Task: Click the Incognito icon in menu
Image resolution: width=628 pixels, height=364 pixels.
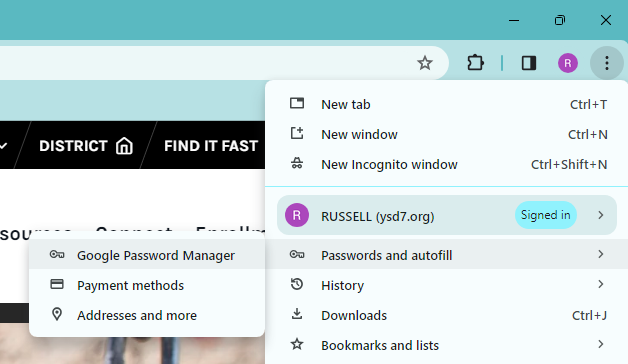Action: 297,163
